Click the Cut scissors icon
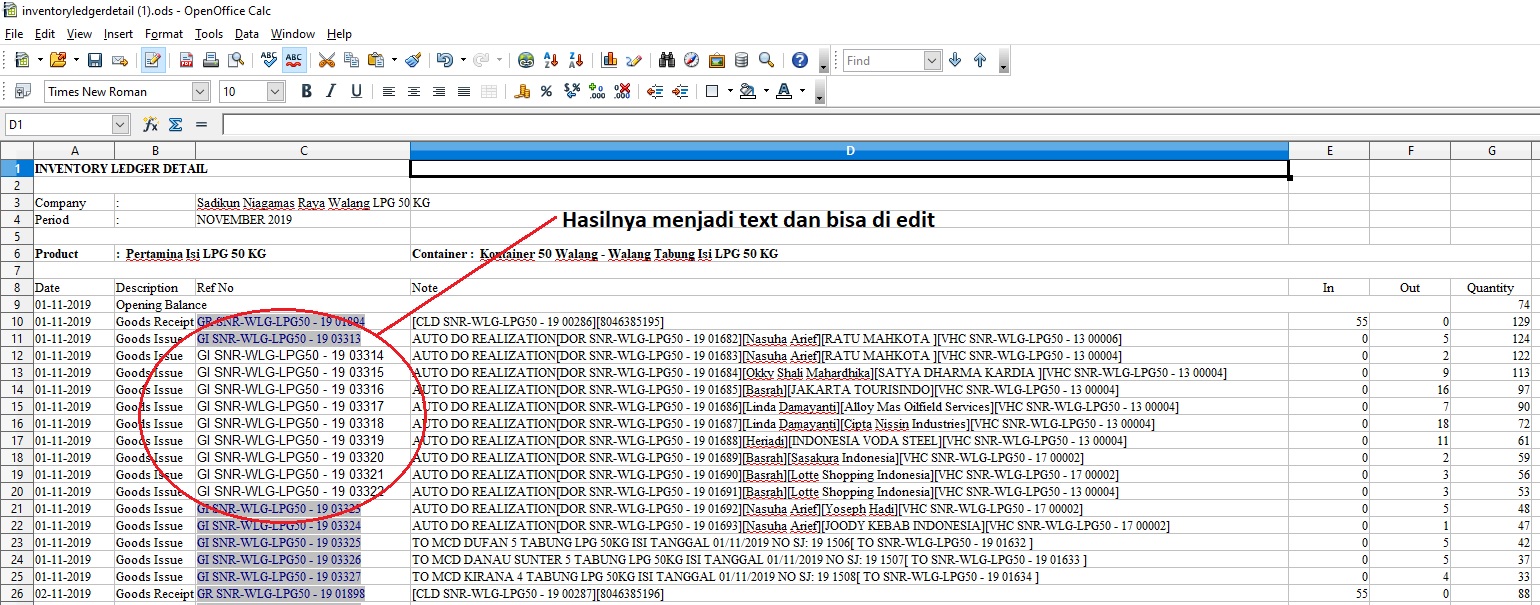The width and height of the screenshot is (1540, 605). tap(327, 60)
